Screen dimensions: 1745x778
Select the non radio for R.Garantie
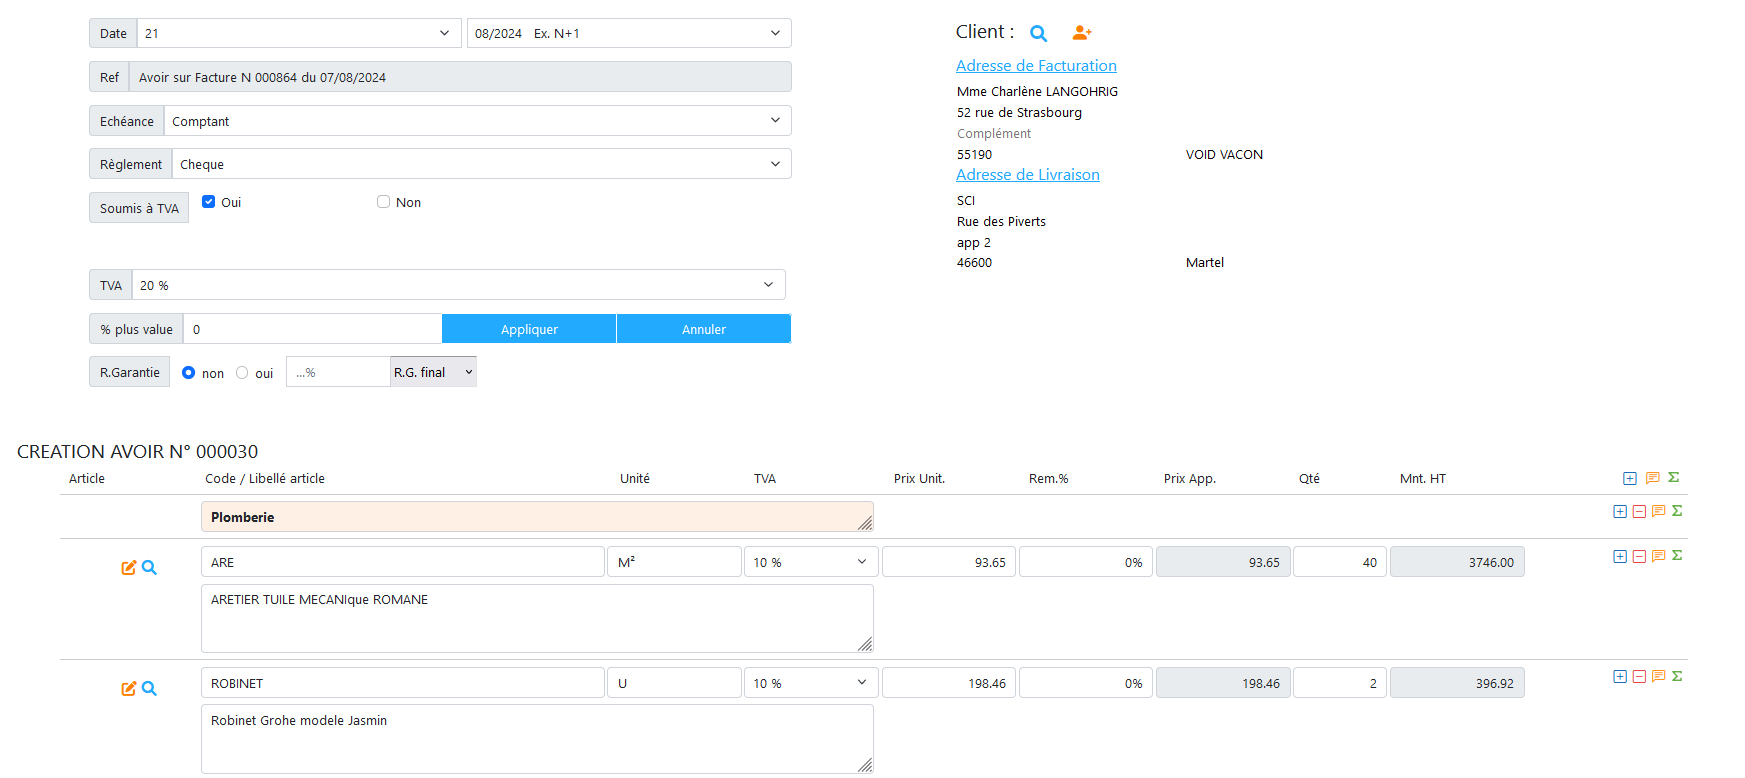188,373
